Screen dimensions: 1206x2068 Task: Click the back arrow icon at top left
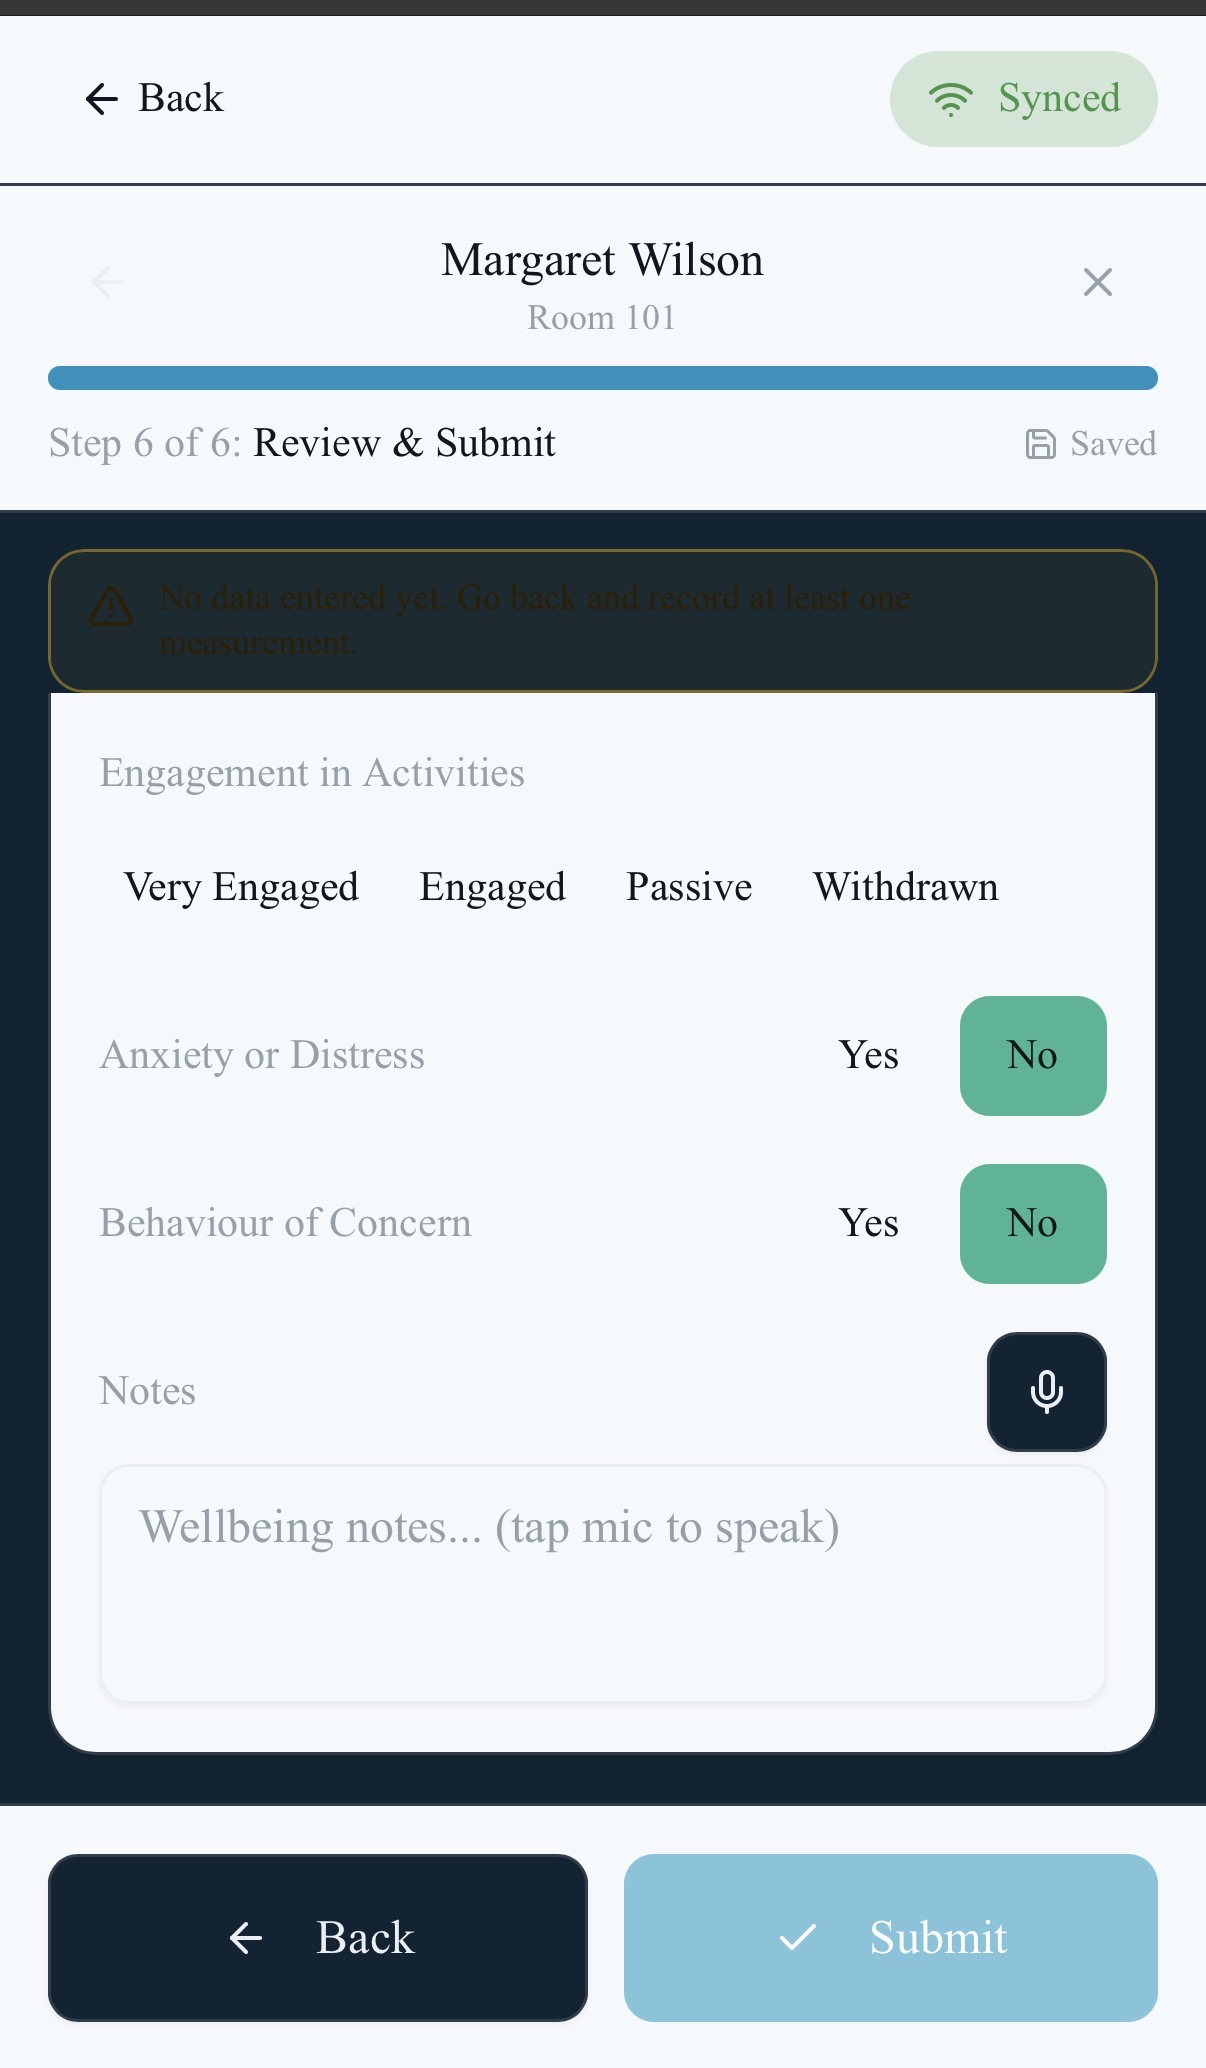tap(100, 98)
